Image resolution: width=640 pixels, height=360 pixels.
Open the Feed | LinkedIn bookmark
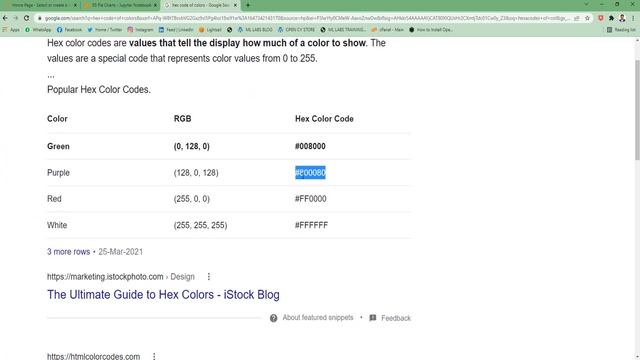coord(176,30)
